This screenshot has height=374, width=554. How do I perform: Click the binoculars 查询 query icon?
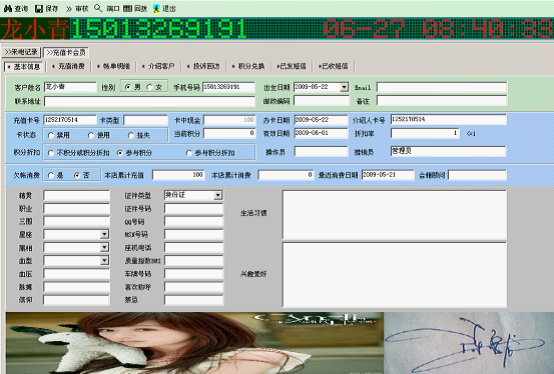tap(7, 8)
